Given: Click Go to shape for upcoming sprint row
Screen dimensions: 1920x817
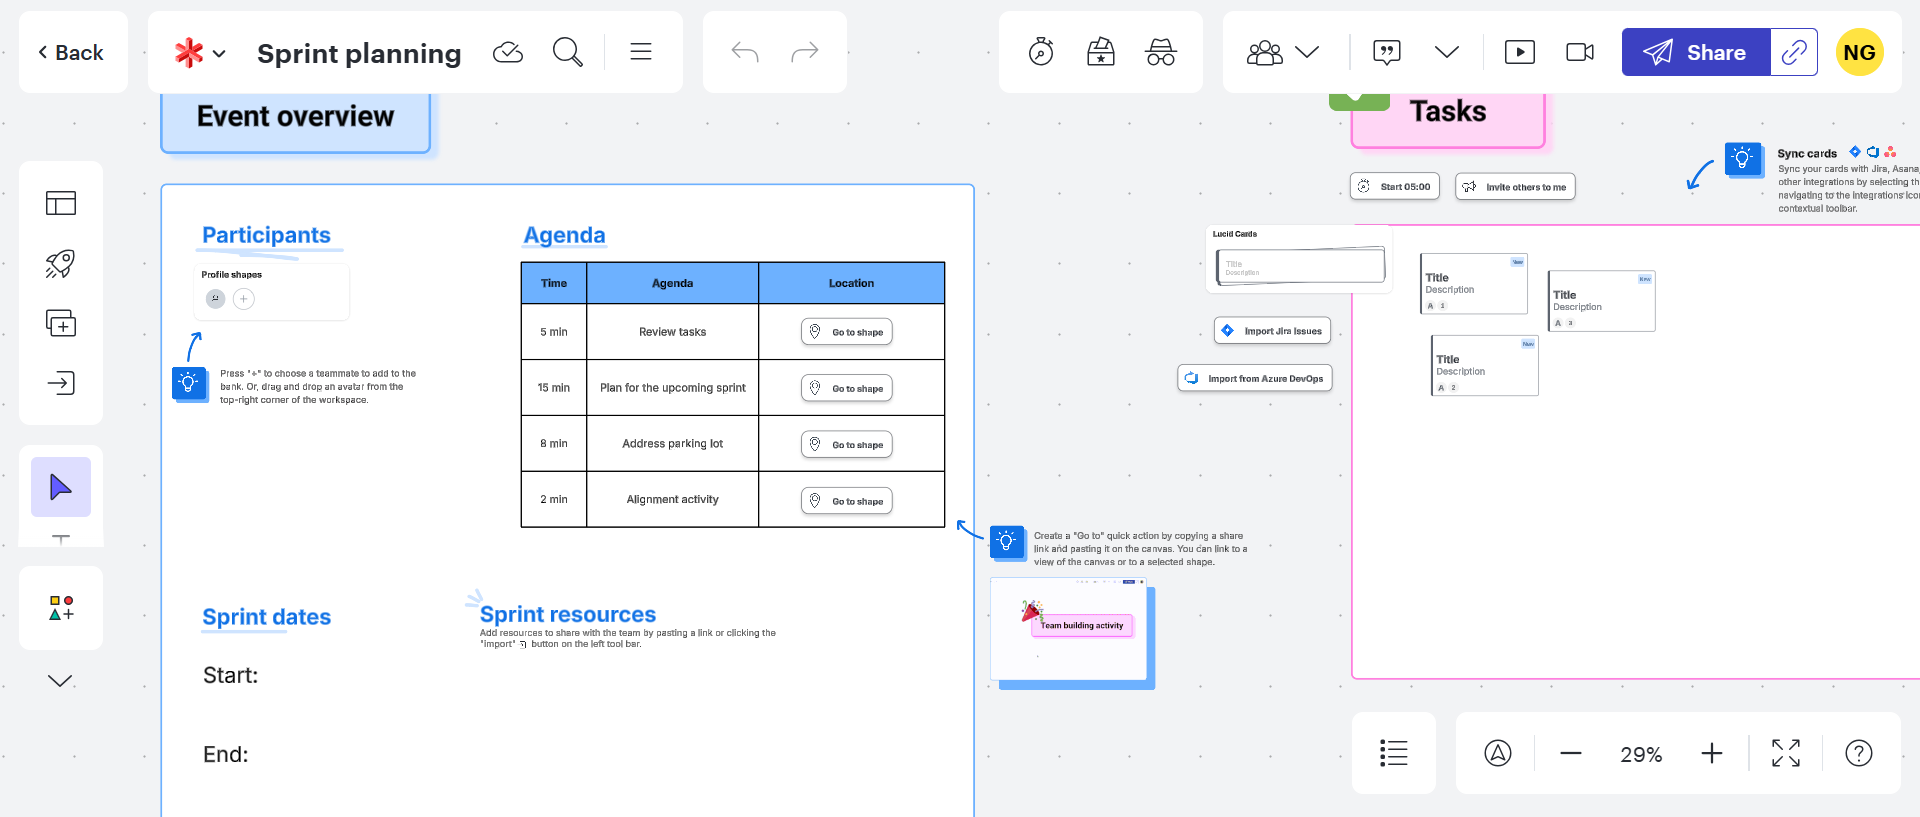Looking at the screenshot, I should click(x=847, y=388).
